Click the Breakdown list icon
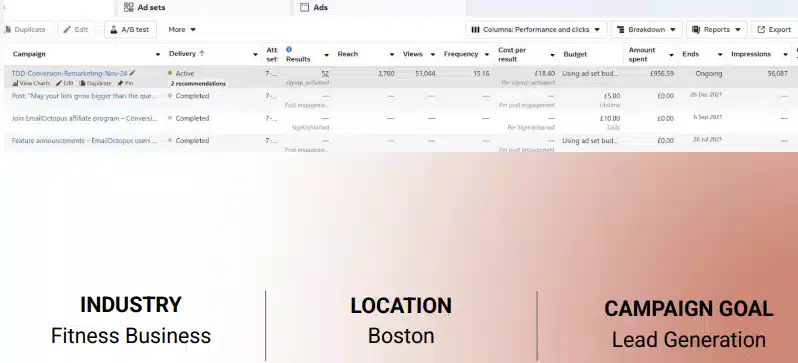 (x=620, y=30)
